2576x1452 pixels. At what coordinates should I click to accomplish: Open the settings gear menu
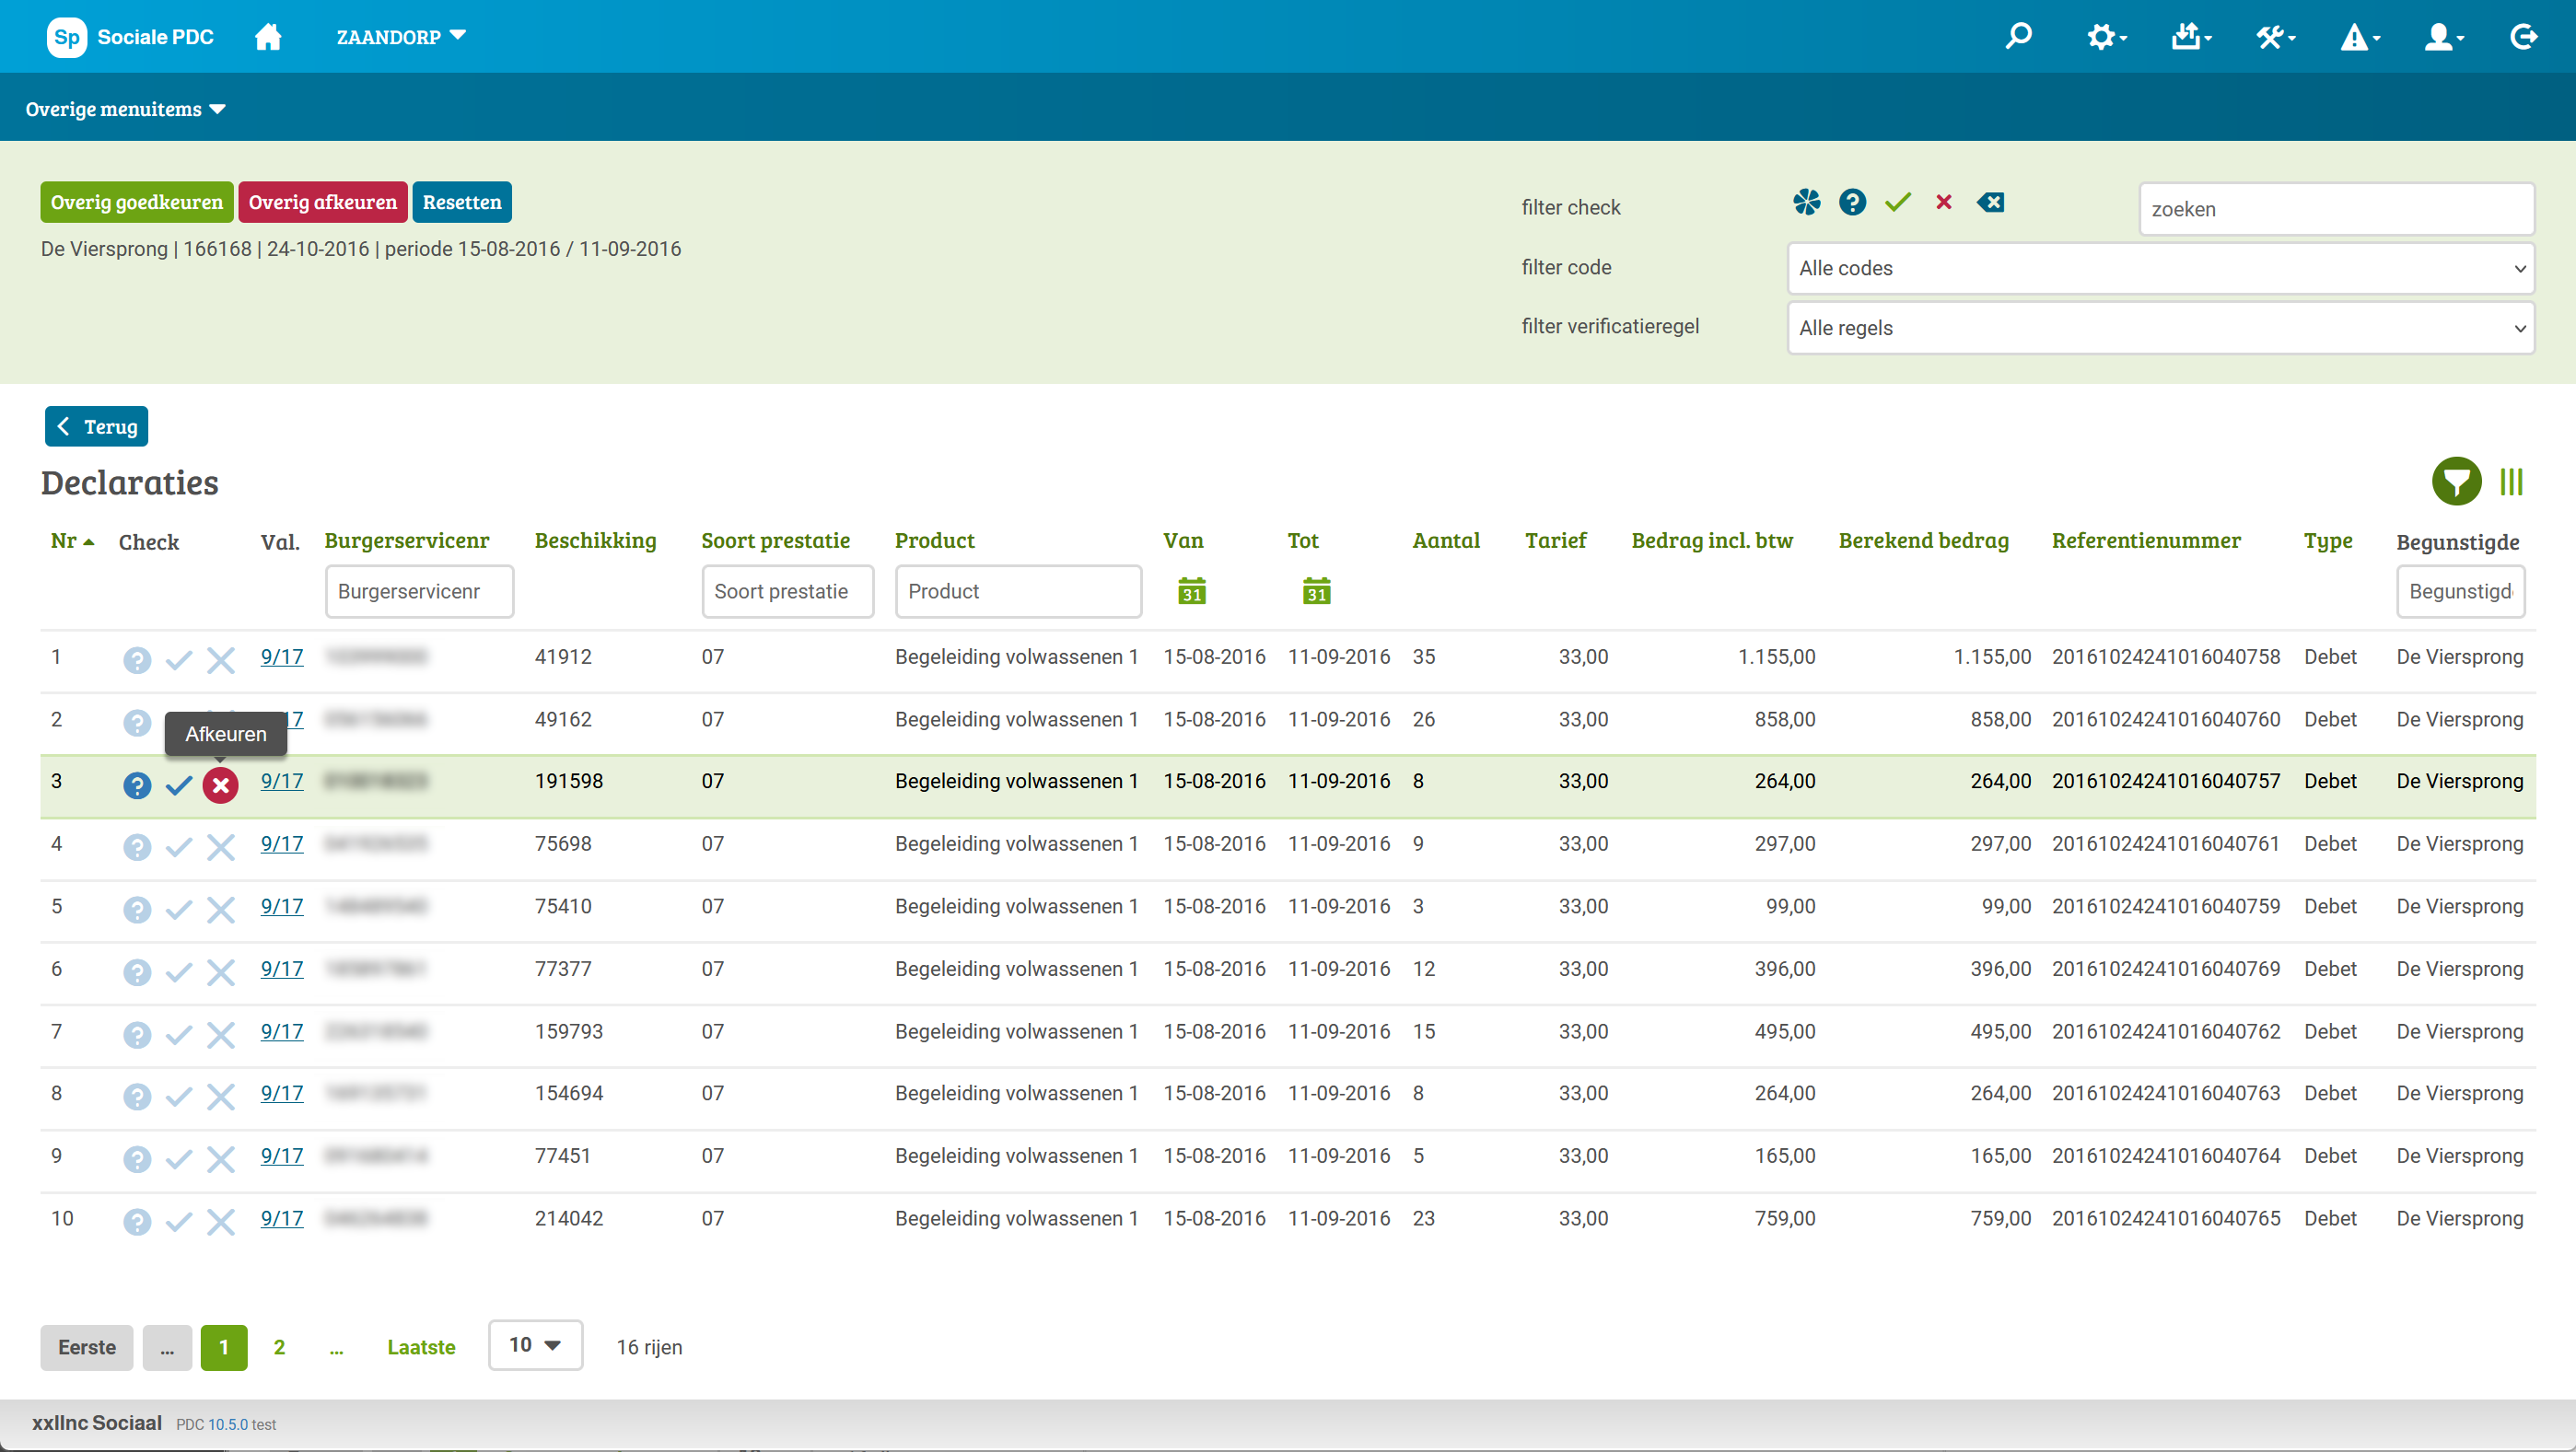pyautogui.click(x=2106, y=37)
